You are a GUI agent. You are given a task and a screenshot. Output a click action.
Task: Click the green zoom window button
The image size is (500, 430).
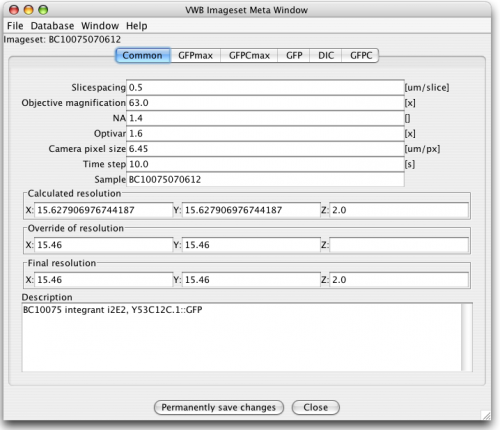[43, 10]
